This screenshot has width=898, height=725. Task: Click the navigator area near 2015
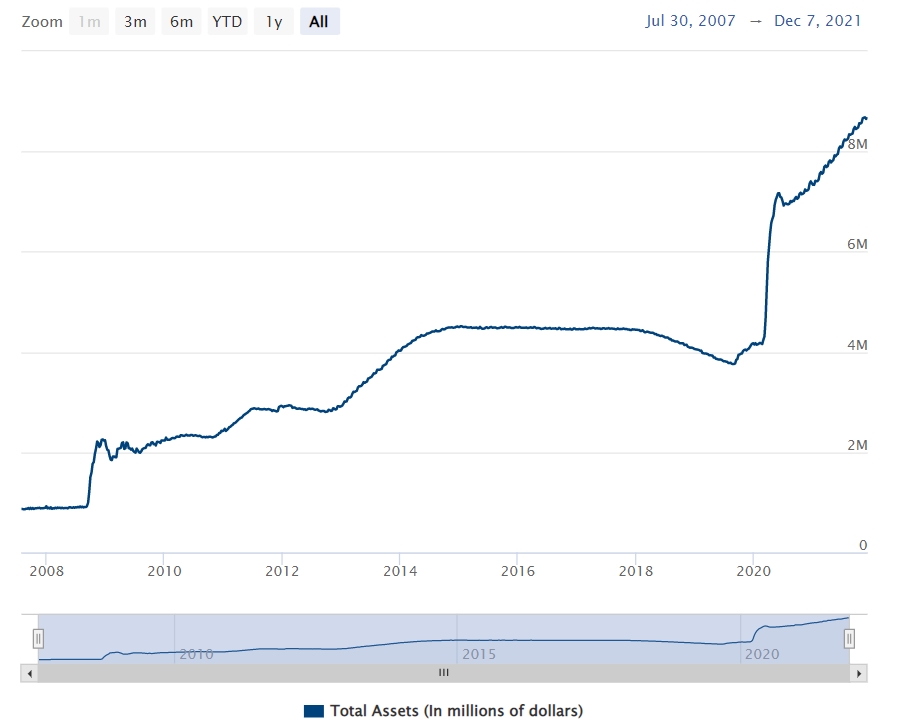pyautogui.click(x=478, y=645)
